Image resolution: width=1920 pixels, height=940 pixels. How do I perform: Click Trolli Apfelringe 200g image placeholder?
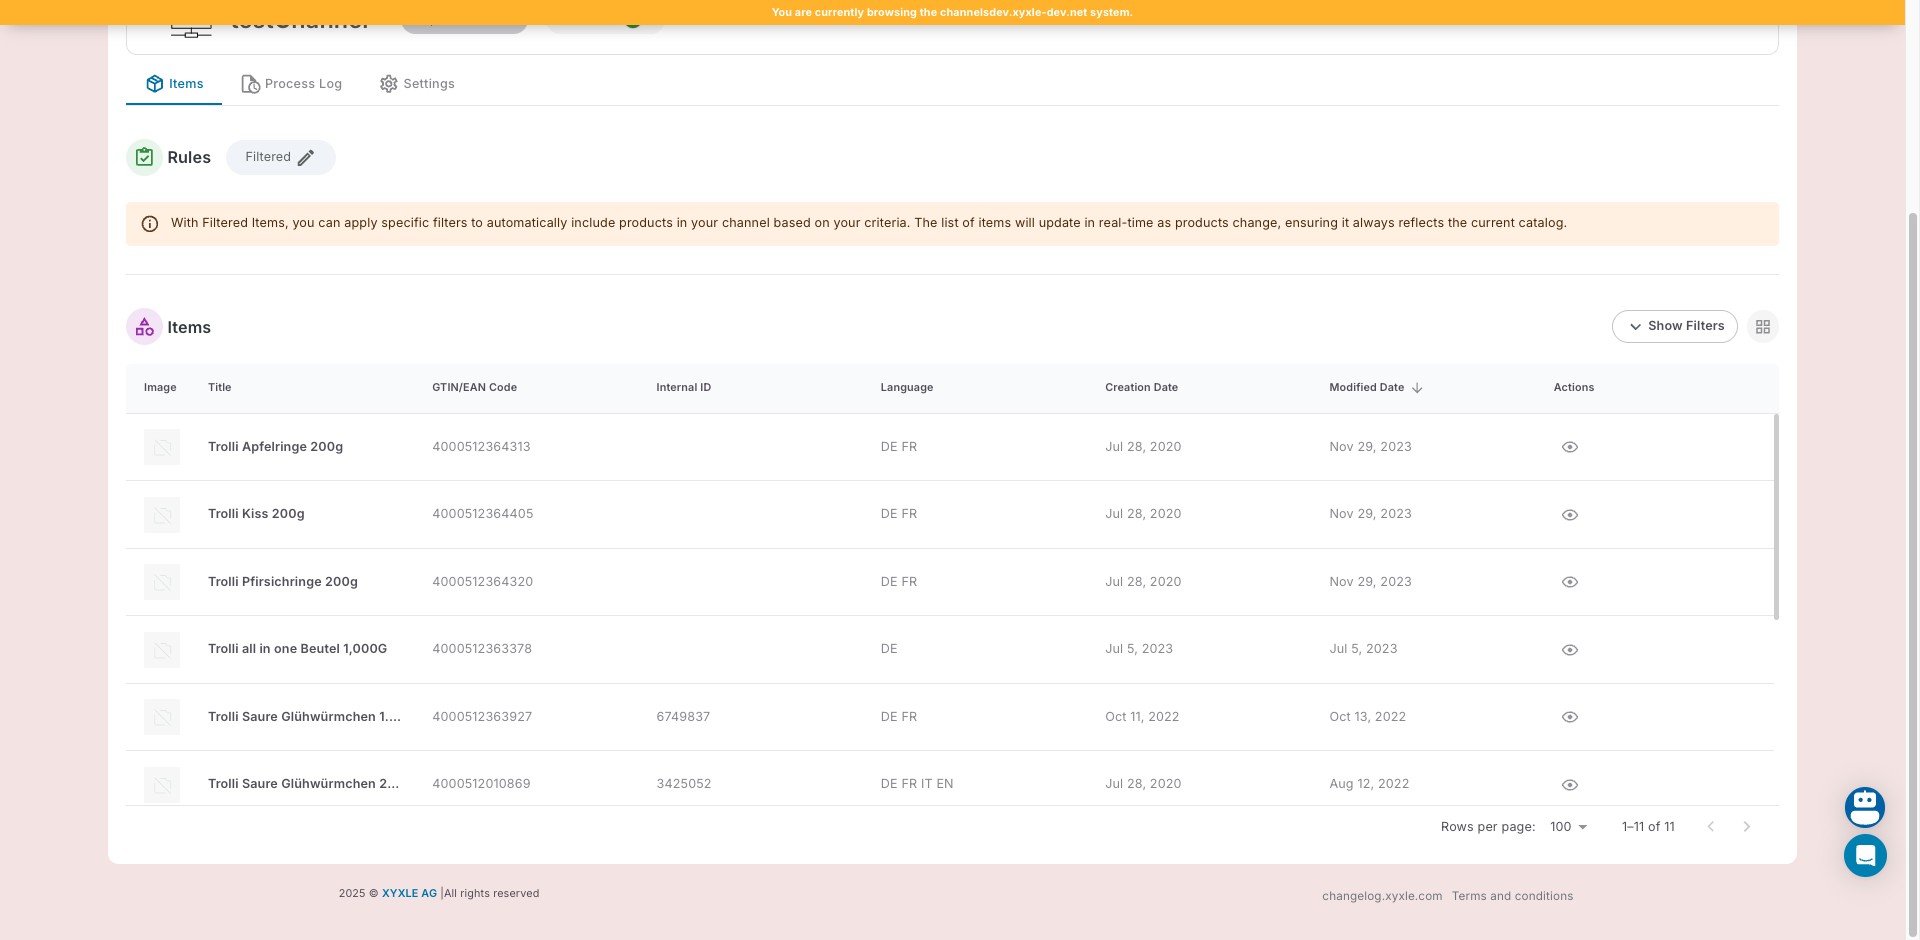coord(162,447)
